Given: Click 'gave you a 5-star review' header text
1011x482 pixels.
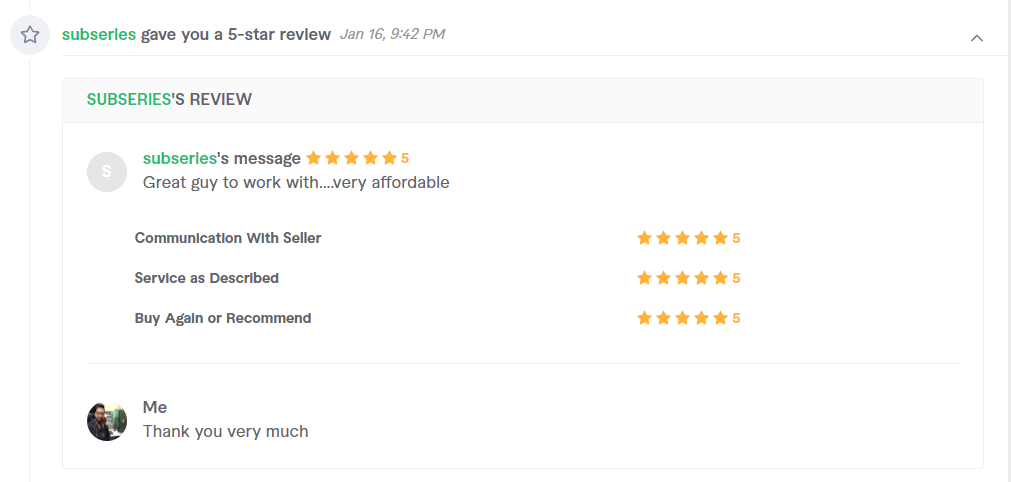Looking at the screenshot, I should click(x=236, y=34).
